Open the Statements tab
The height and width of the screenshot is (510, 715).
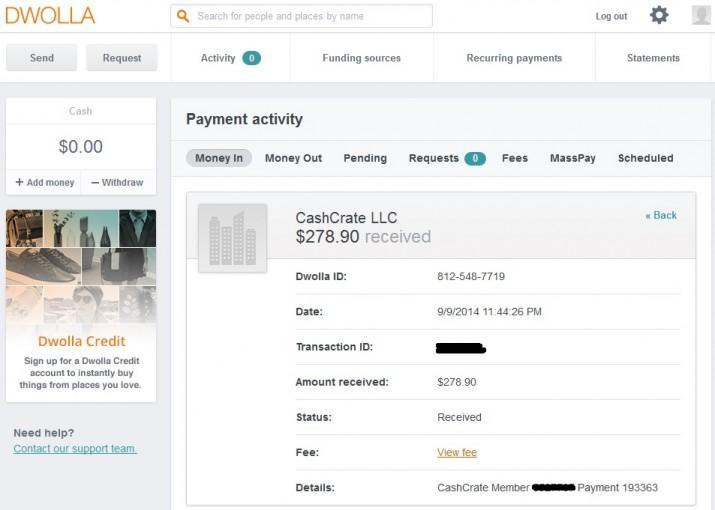coord(653,58)
